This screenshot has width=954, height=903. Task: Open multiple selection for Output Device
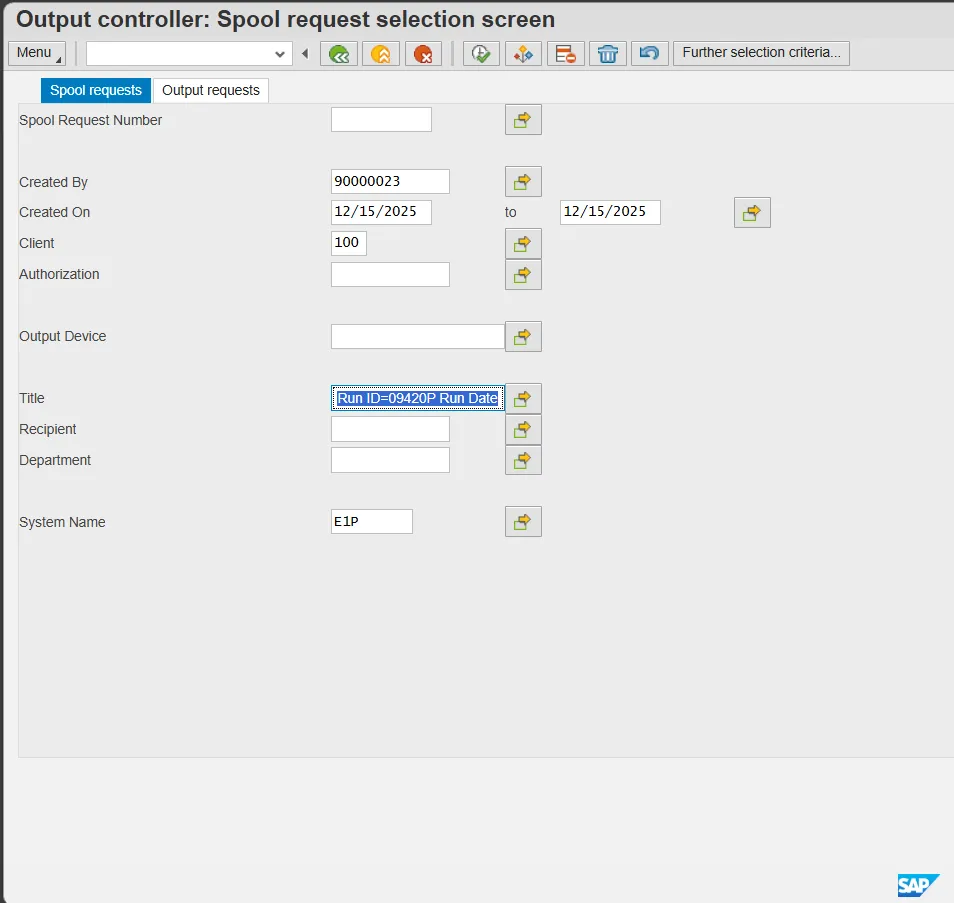522,337
